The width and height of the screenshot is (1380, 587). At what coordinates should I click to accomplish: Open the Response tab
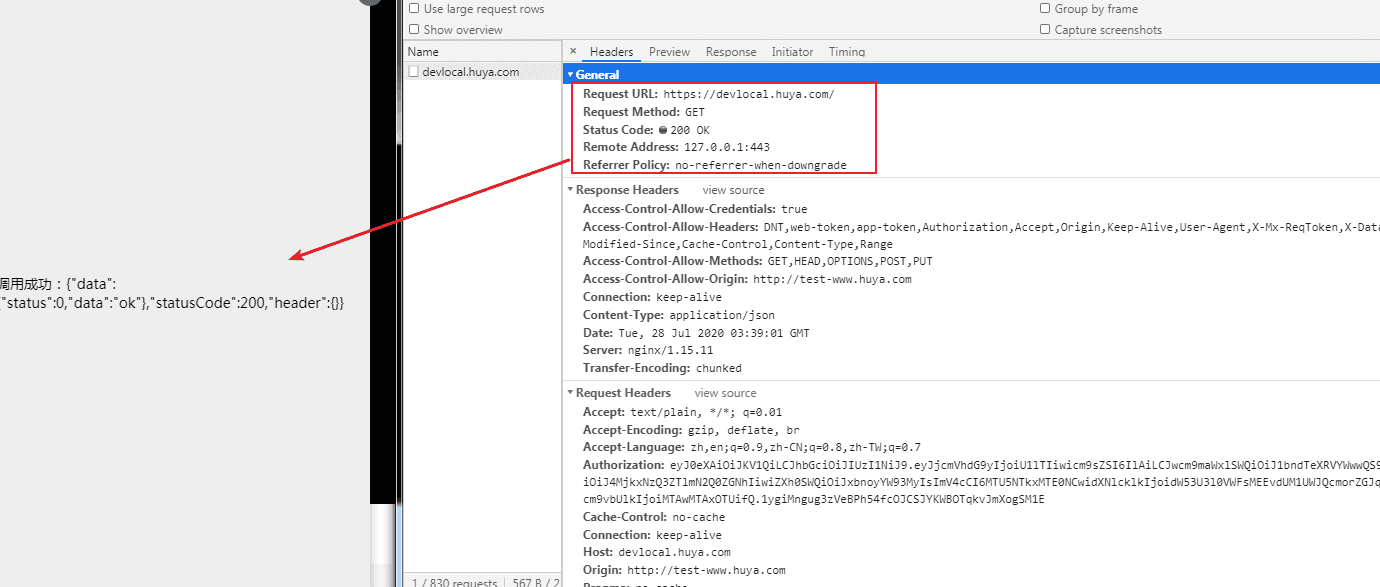point(730,52)
